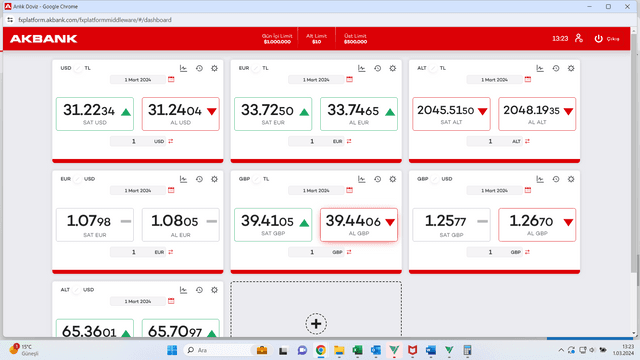Open chart icon on GBP/USD card
This screenshot has height=360, width=640.
click(540, 179)
